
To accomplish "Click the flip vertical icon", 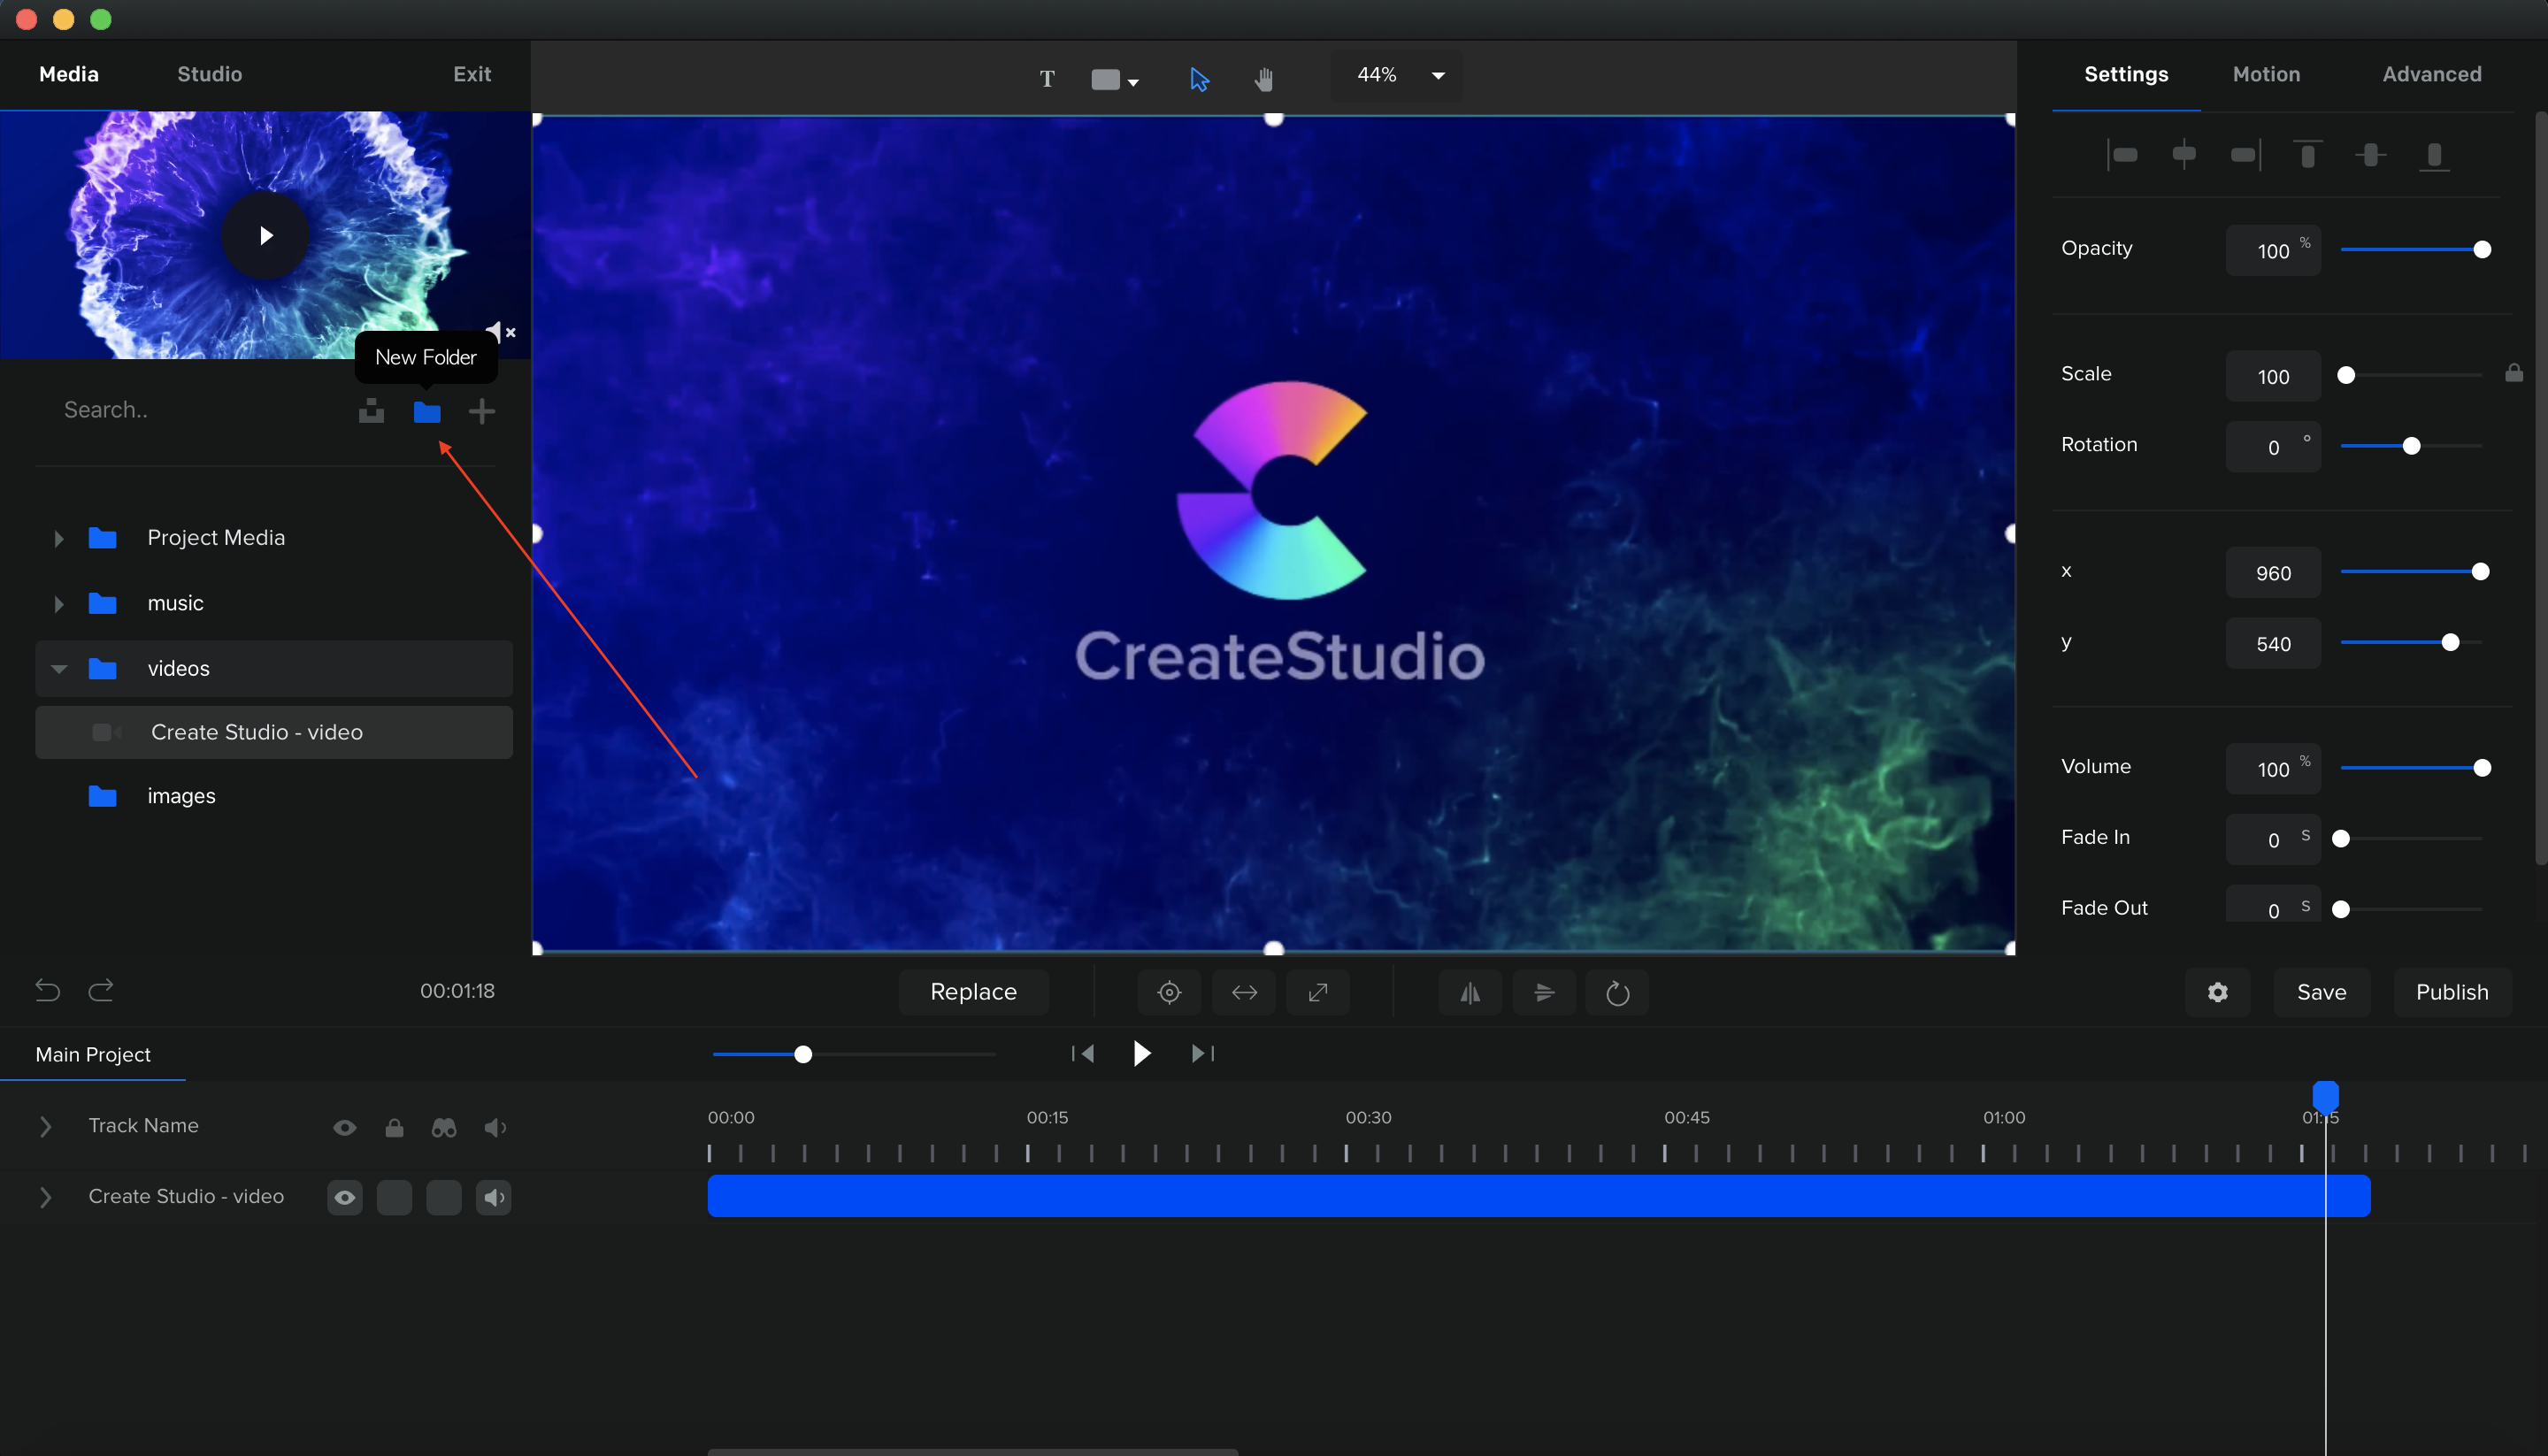I will 1544,993.
